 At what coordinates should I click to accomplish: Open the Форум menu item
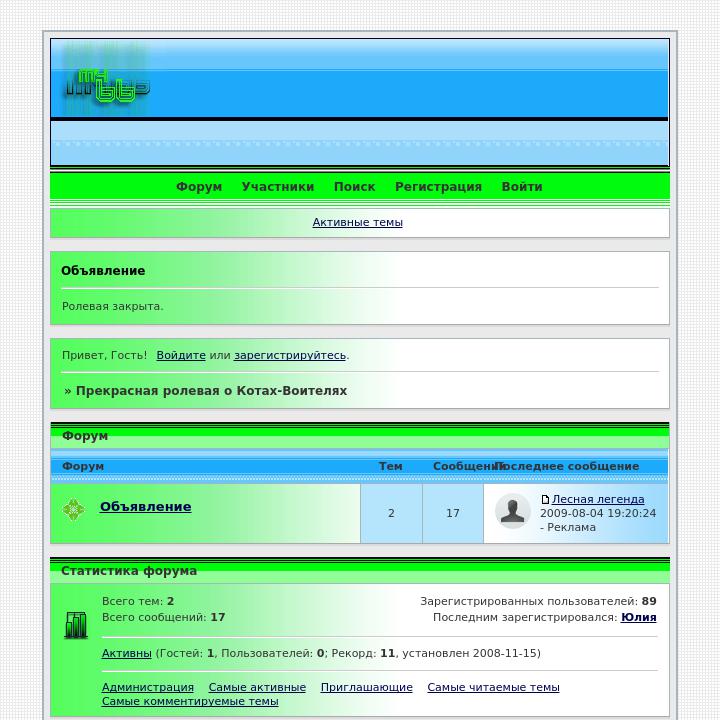(x=199, y=186)
